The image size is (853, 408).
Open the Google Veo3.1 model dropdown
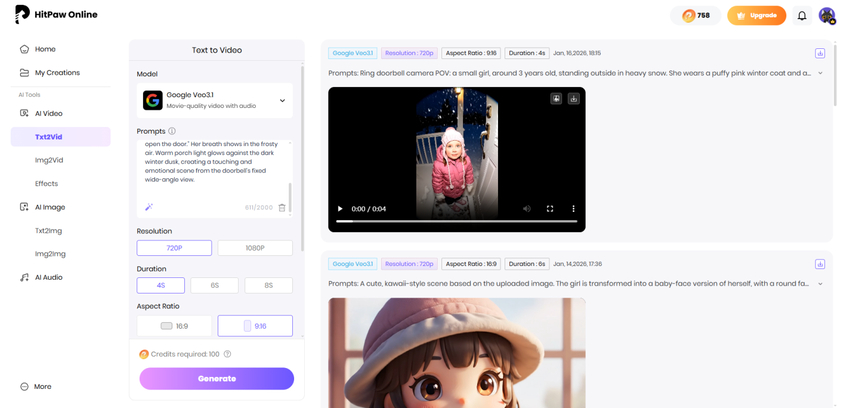pos(215,100)
